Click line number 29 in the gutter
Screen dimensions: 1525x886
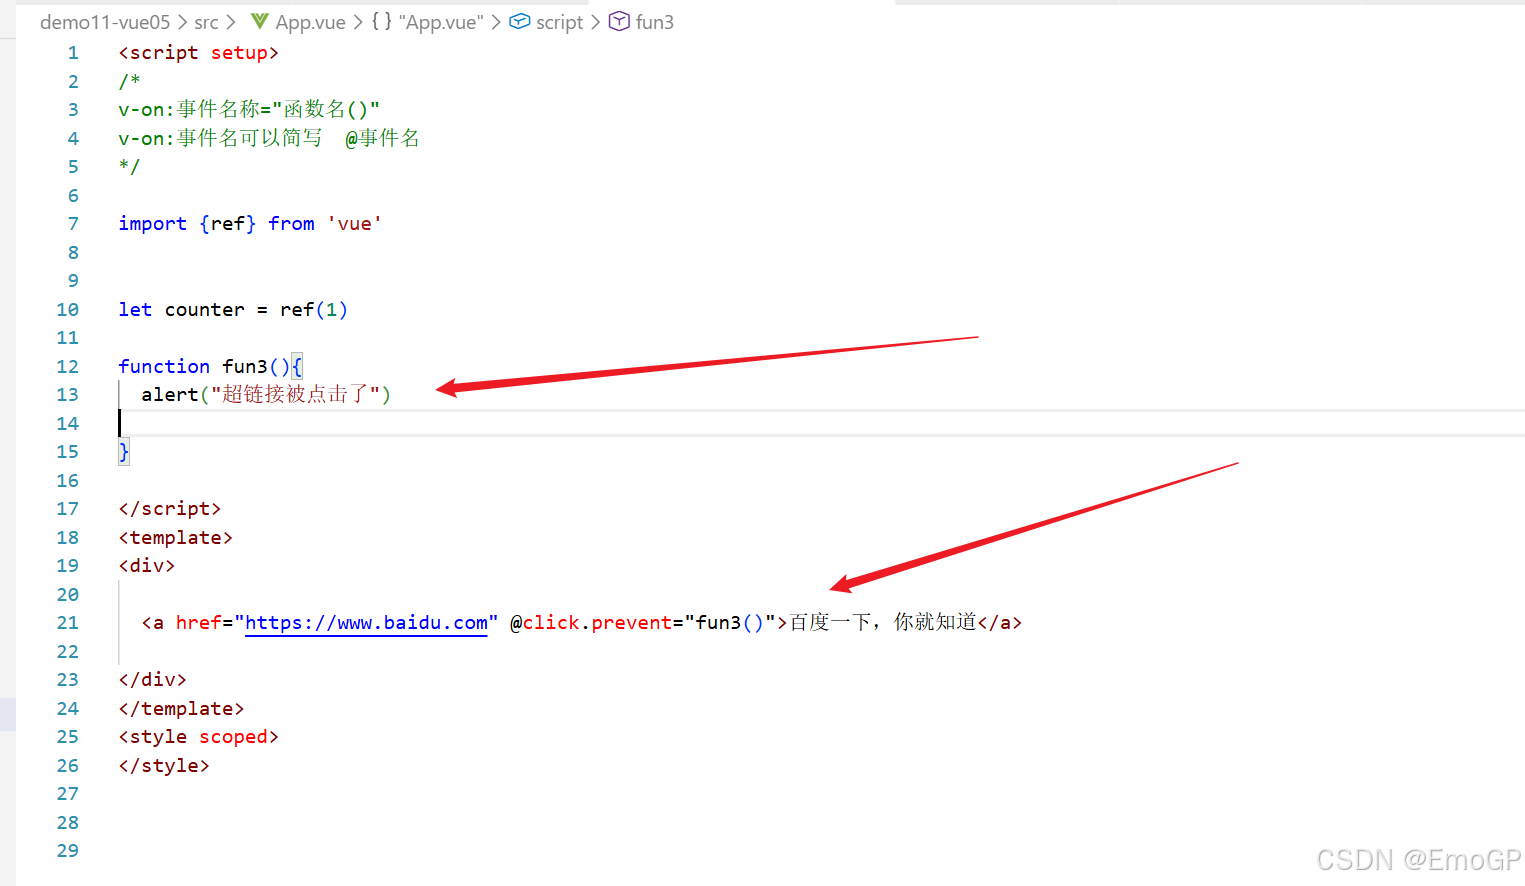click(x=67, y=851)
